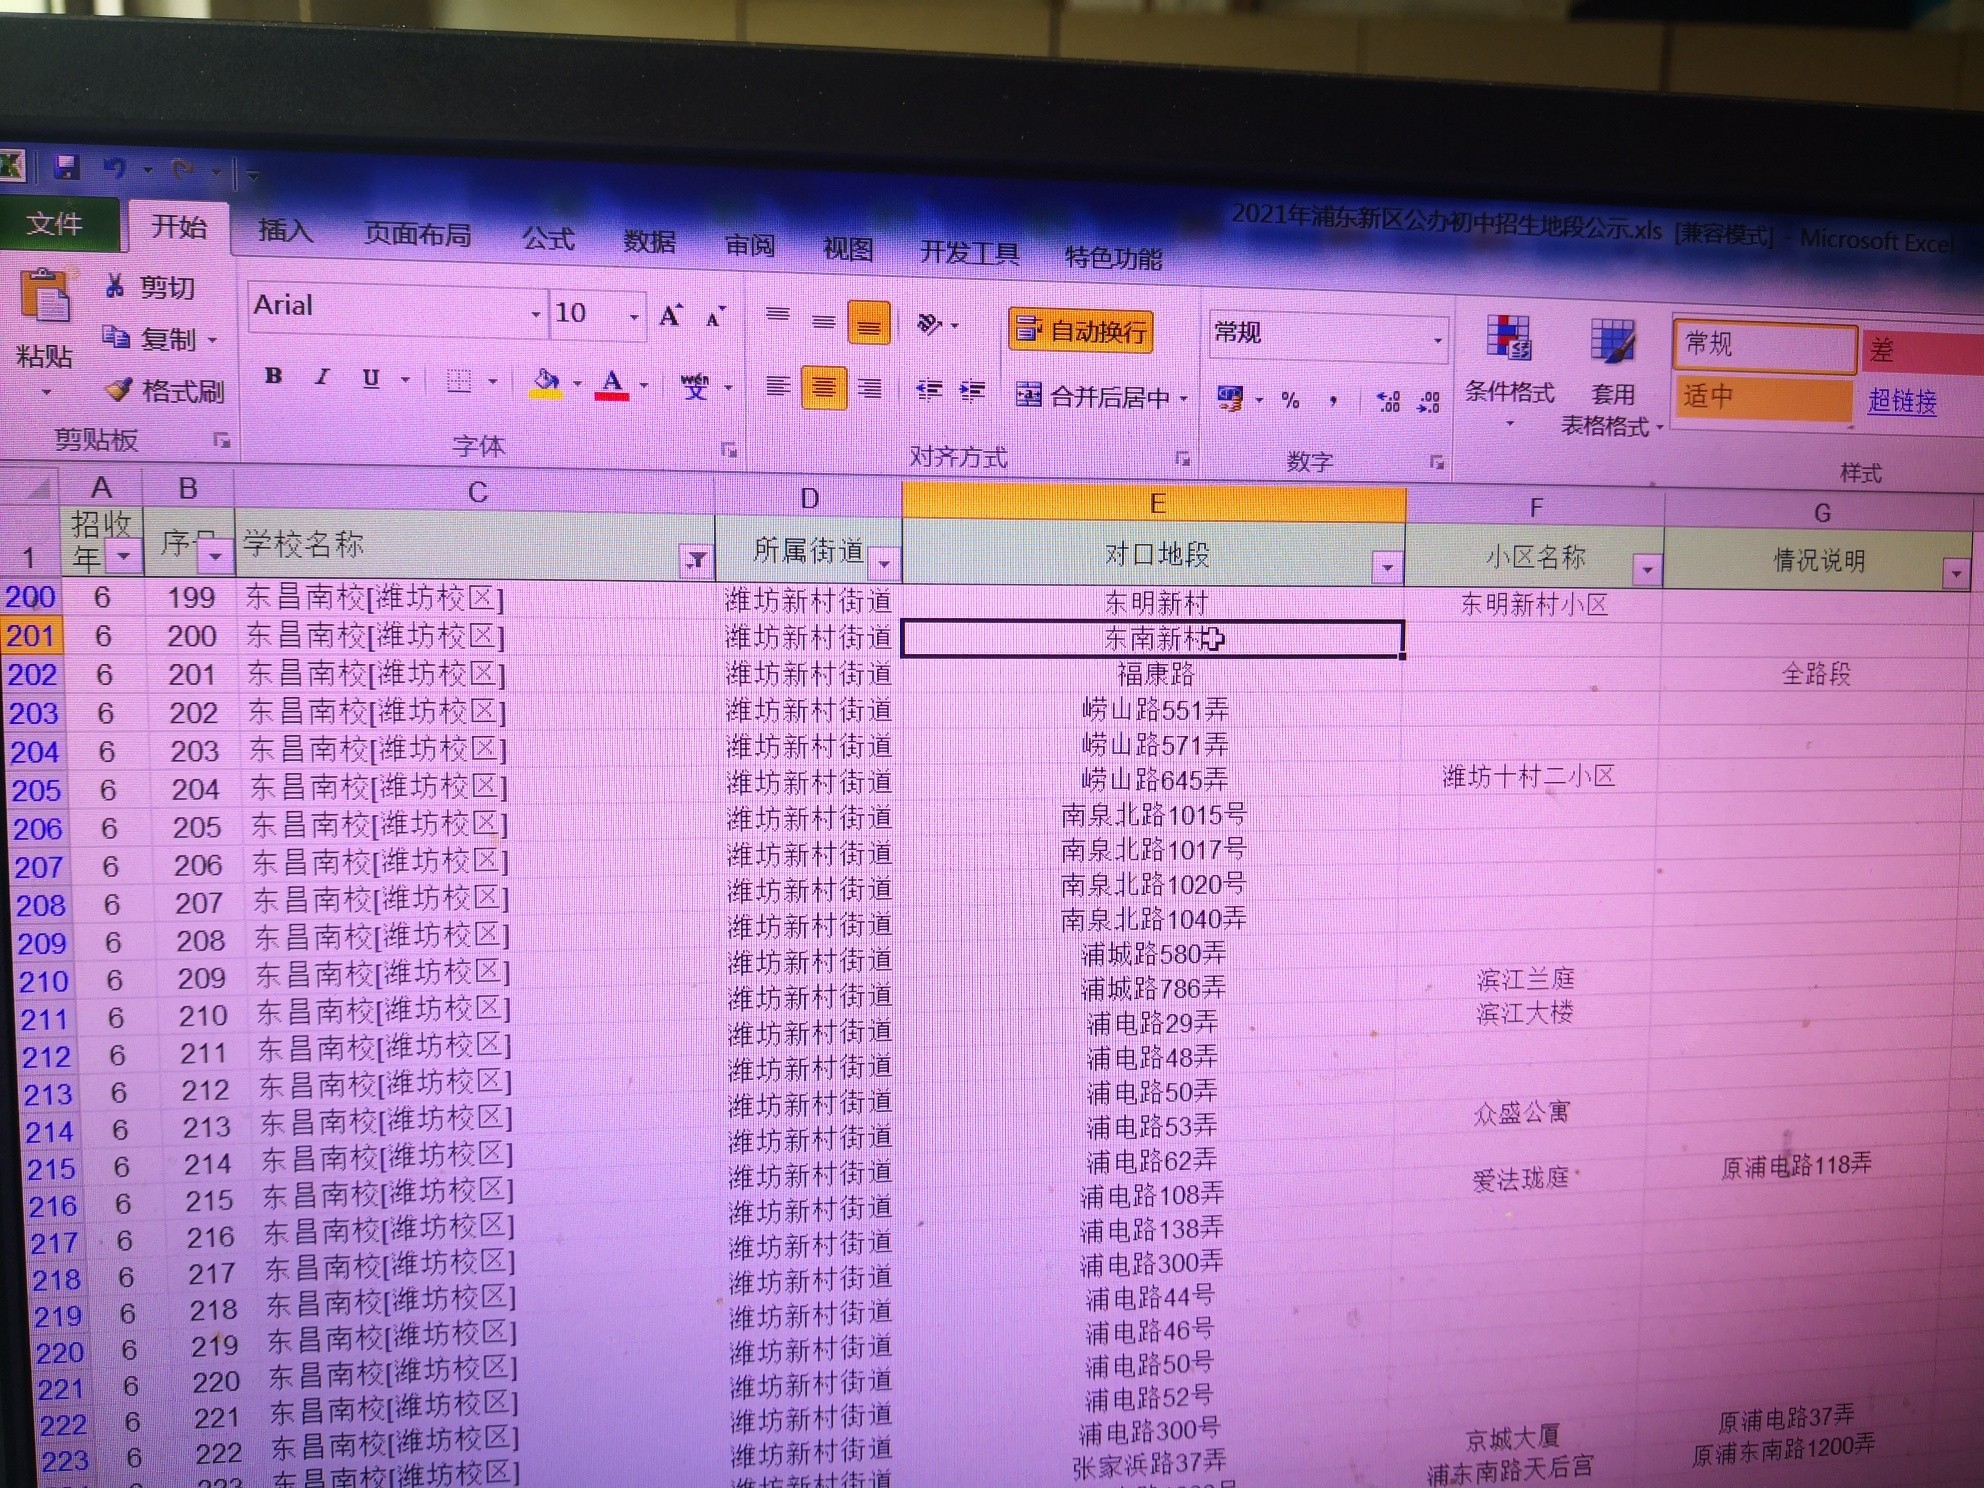Toggle the highlighted bottom align icon
This screenshot has height=1488, width=1984.
(869, 323)
